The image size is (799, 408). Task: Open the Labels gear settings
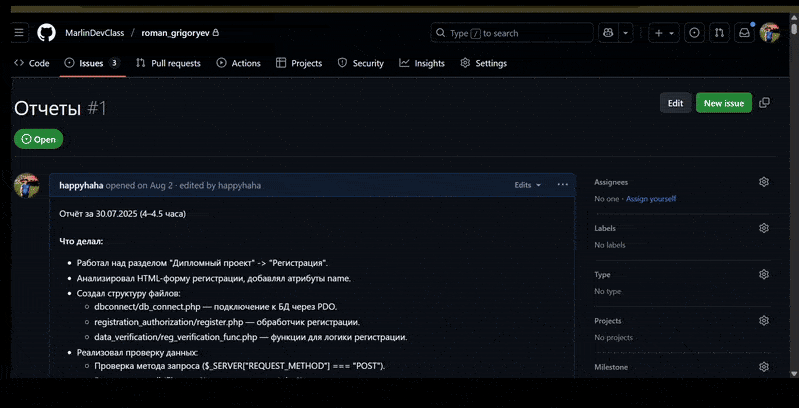764,228
